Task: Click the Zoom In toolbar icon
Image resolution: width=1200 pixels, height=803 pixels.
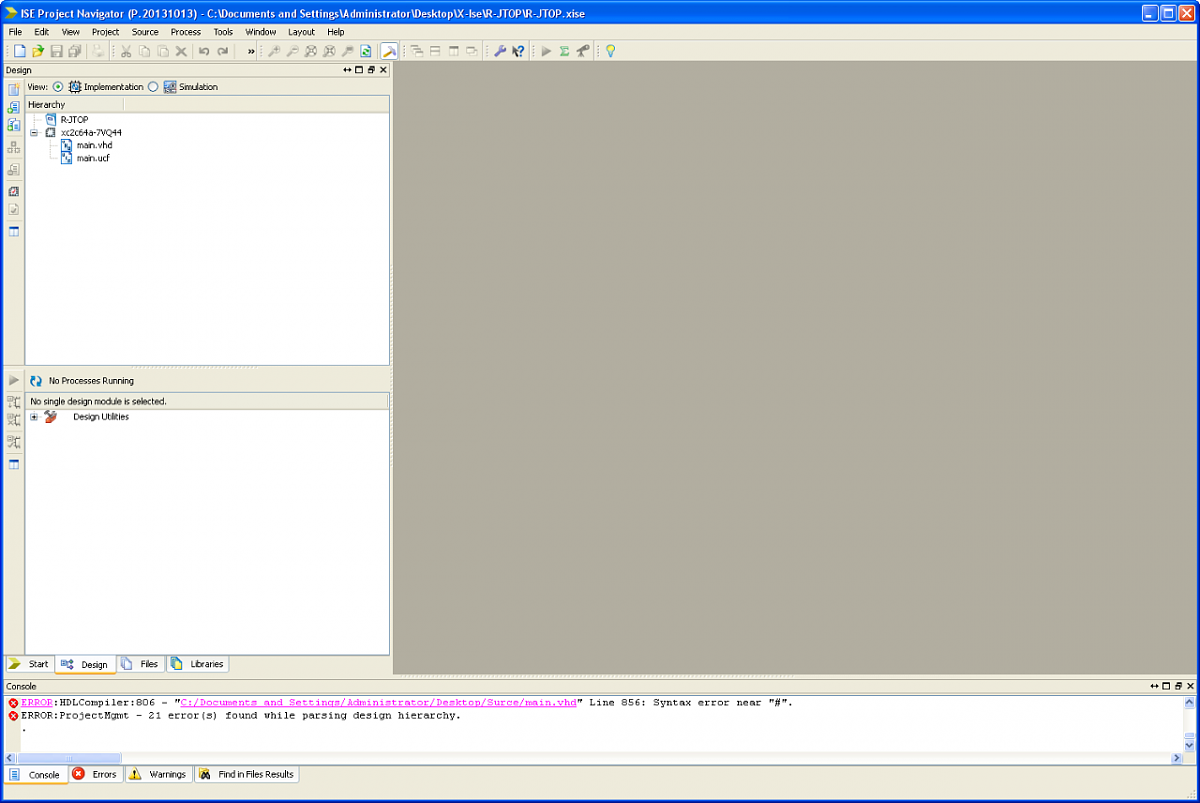Action: tap(275, 50)
